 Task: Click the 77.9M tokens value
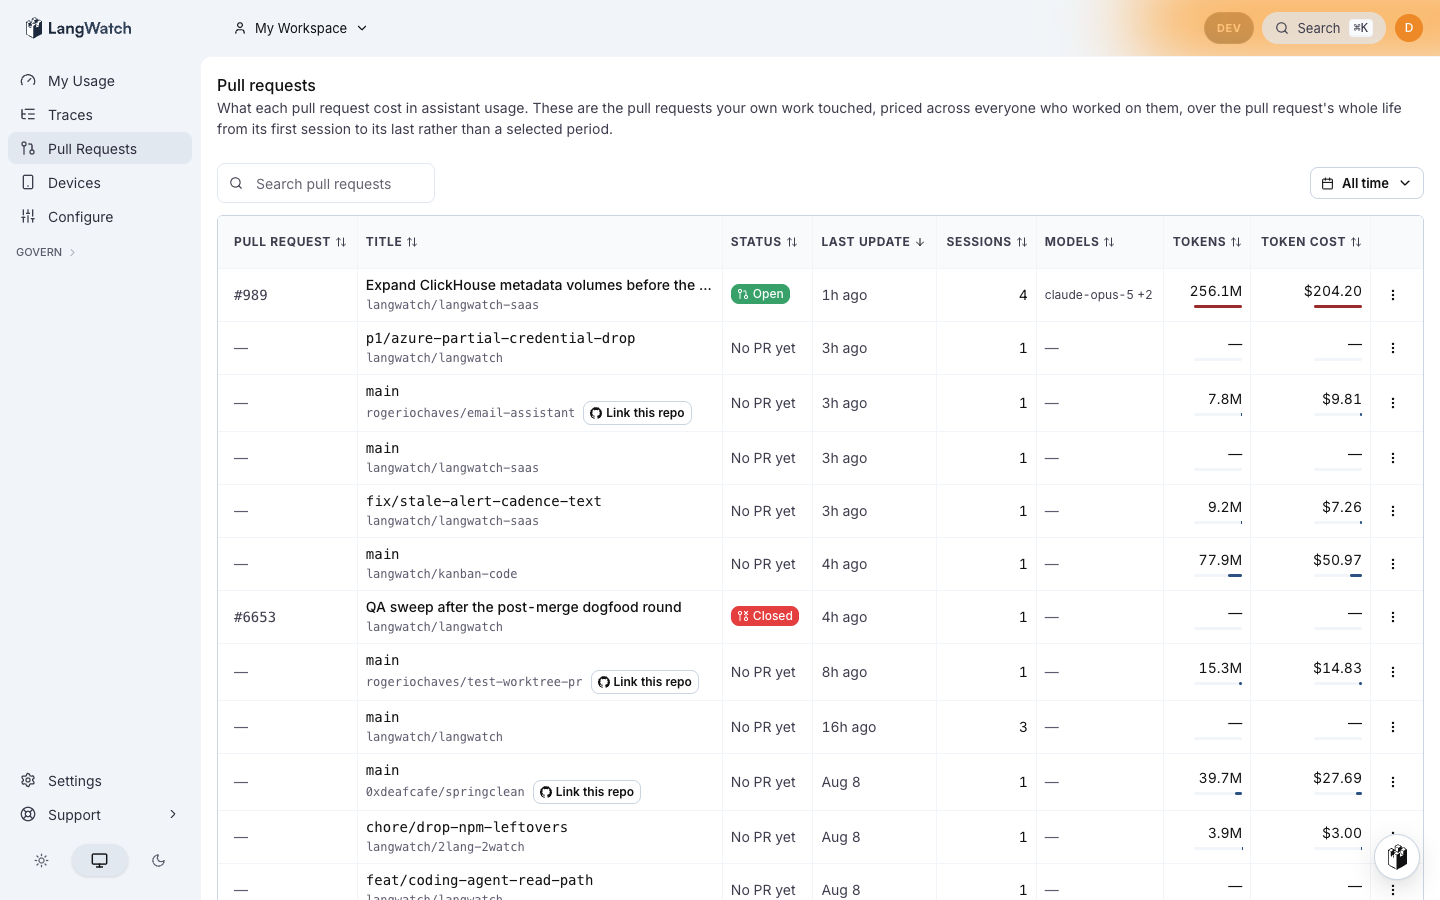click(1220, 560)
